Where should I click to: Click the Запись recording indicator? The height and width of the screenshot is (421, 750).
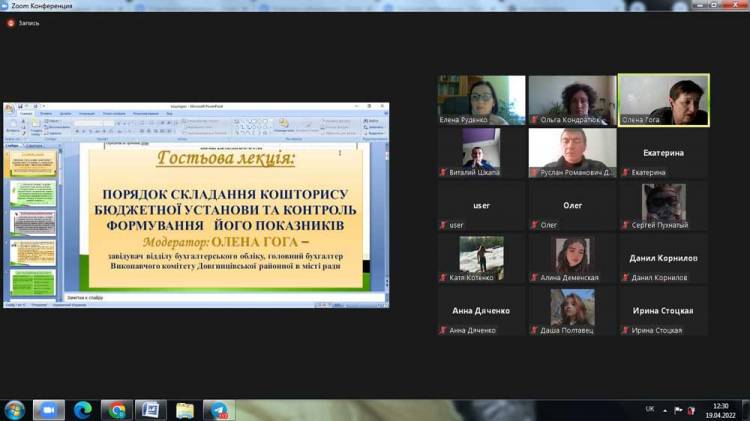[24, 22]
